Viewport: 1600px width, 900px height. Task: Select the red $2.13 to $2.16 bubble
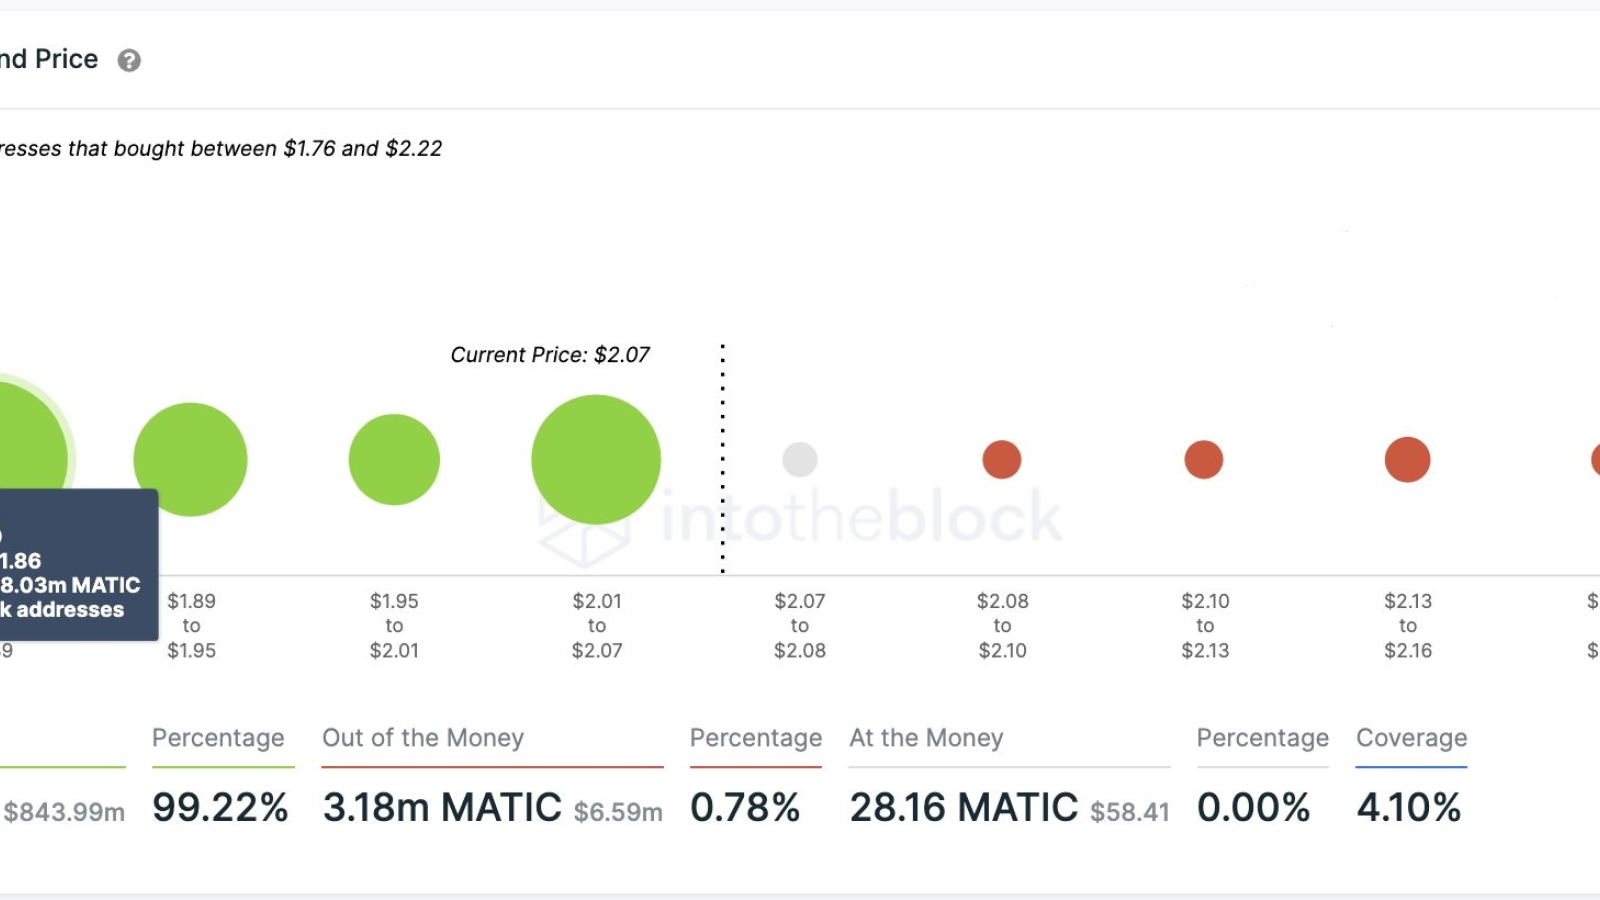1407,460
